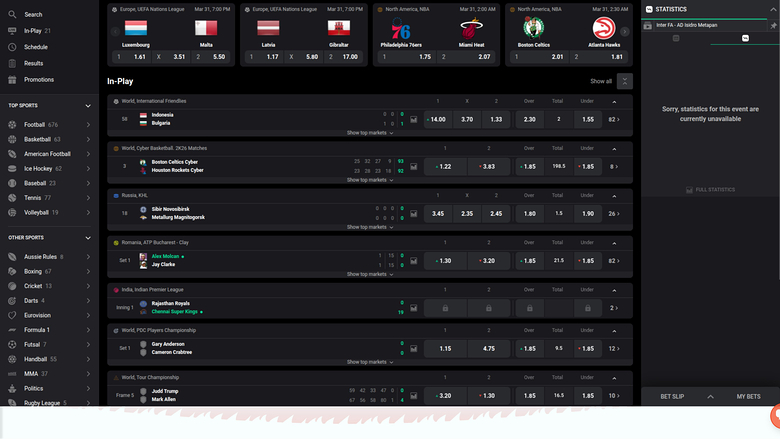Click Show all in-play events

601,82
